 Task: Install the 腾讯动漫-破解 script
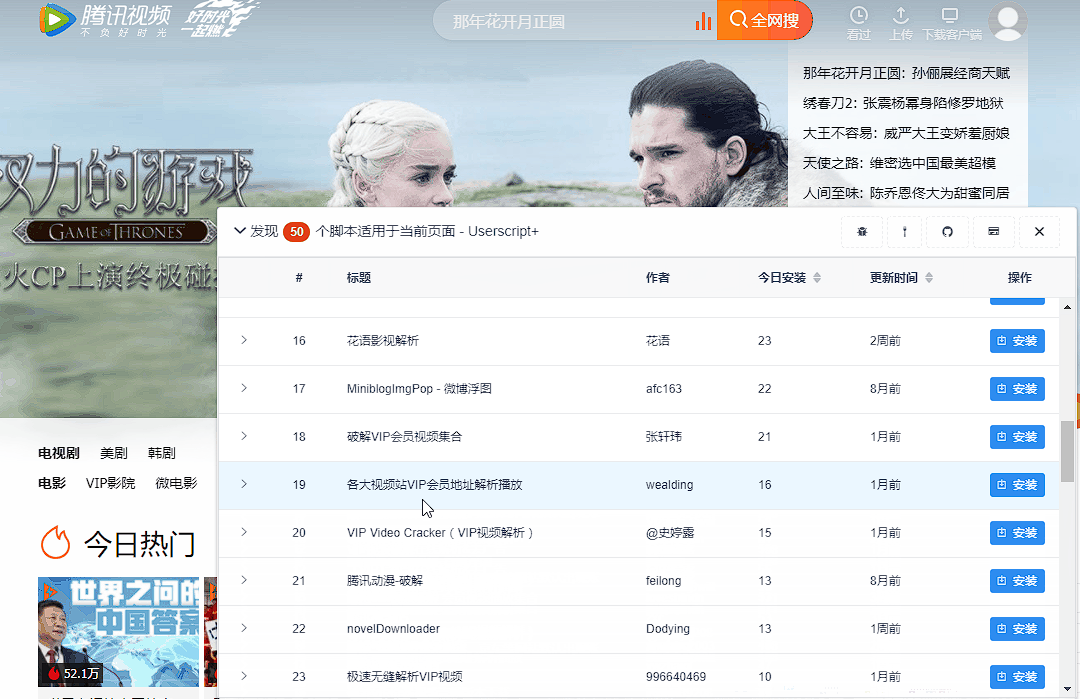(x=1017, y=581)
